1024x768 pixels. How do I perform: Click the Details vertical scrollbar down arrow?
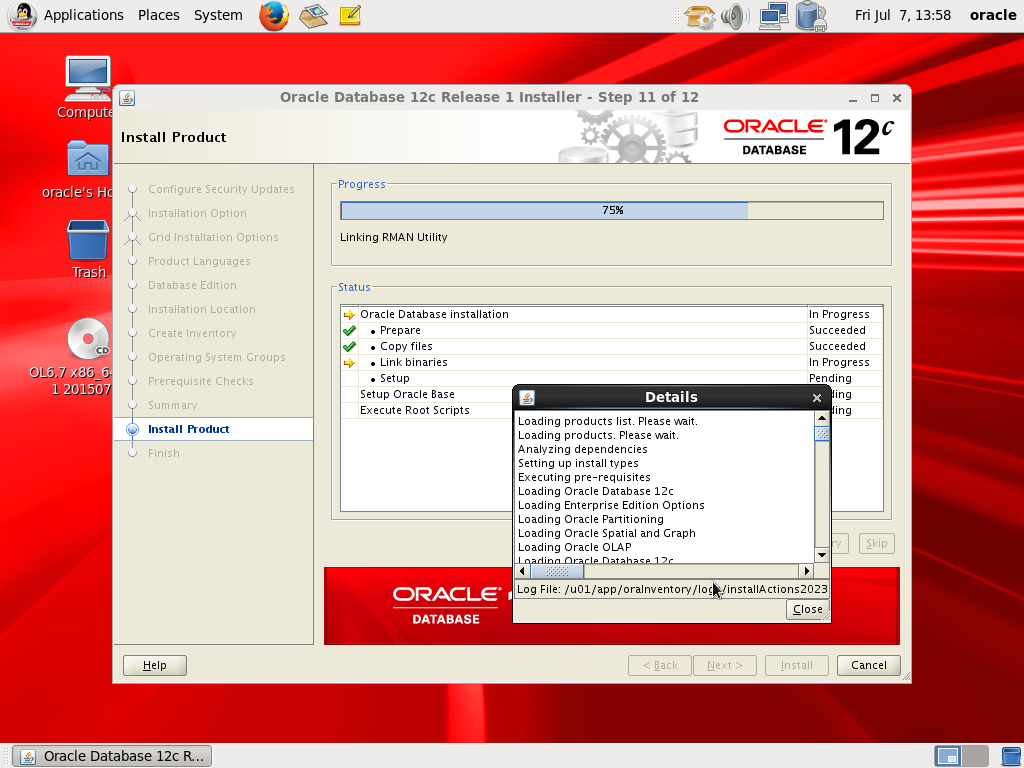pyautogui.click(x=822, y=555)
